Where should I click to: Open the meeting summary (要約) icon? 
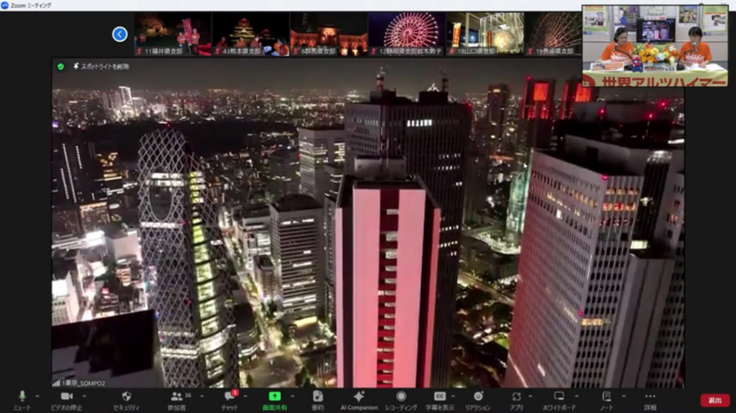point(317,397)
